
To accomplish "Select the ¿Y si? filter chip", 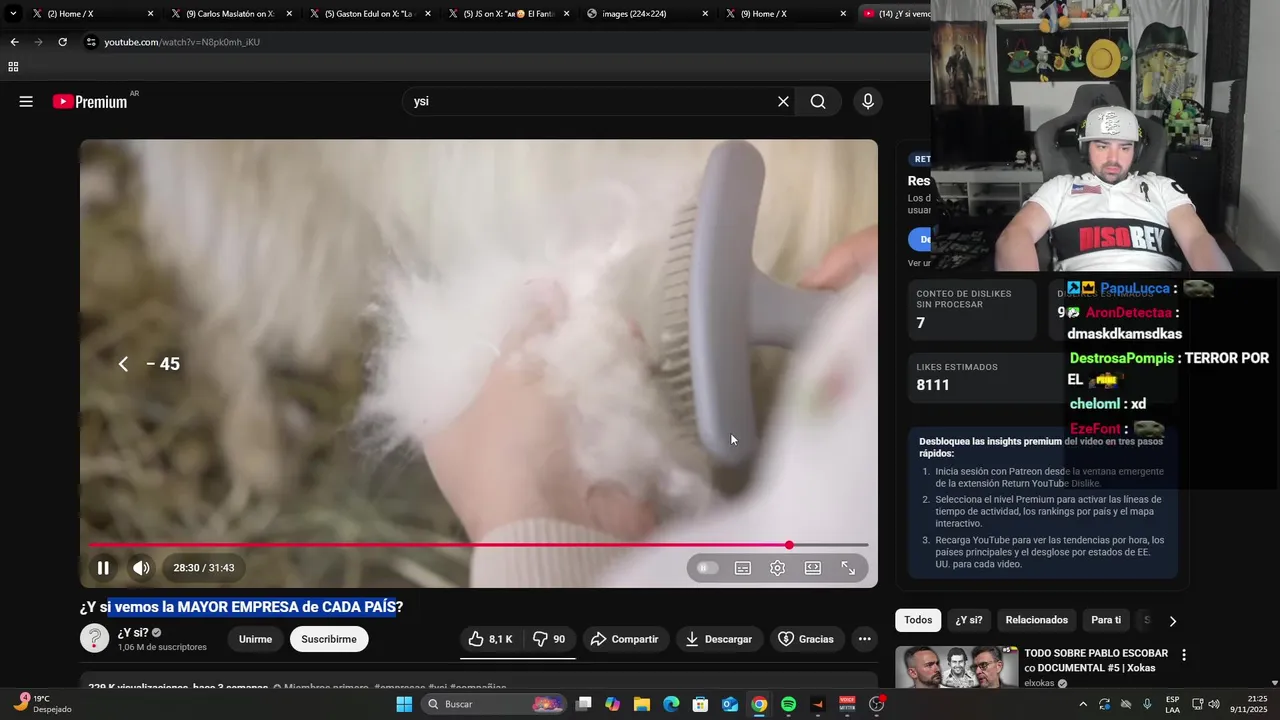I will point(968,620).
